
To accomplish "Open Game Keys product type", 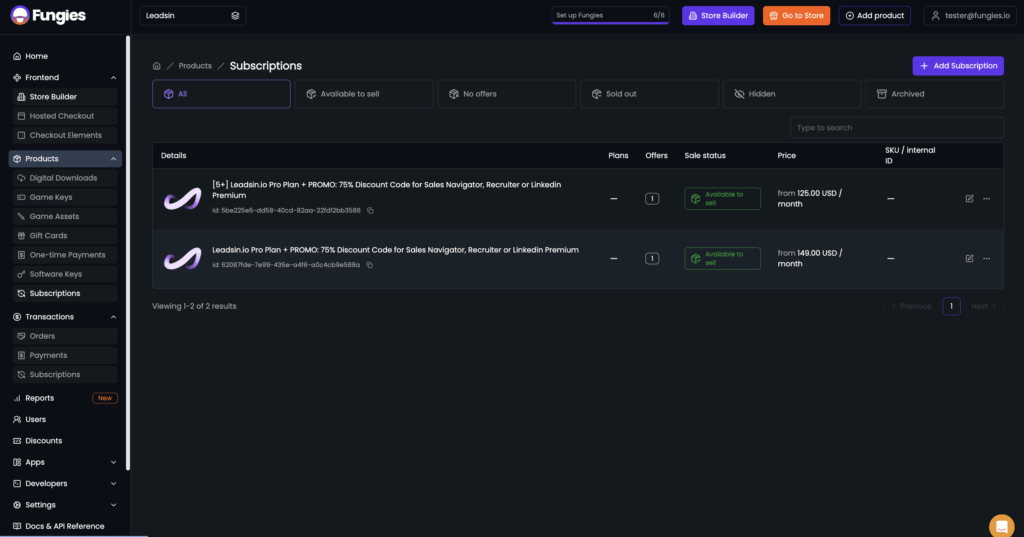I will pos(64,197).
